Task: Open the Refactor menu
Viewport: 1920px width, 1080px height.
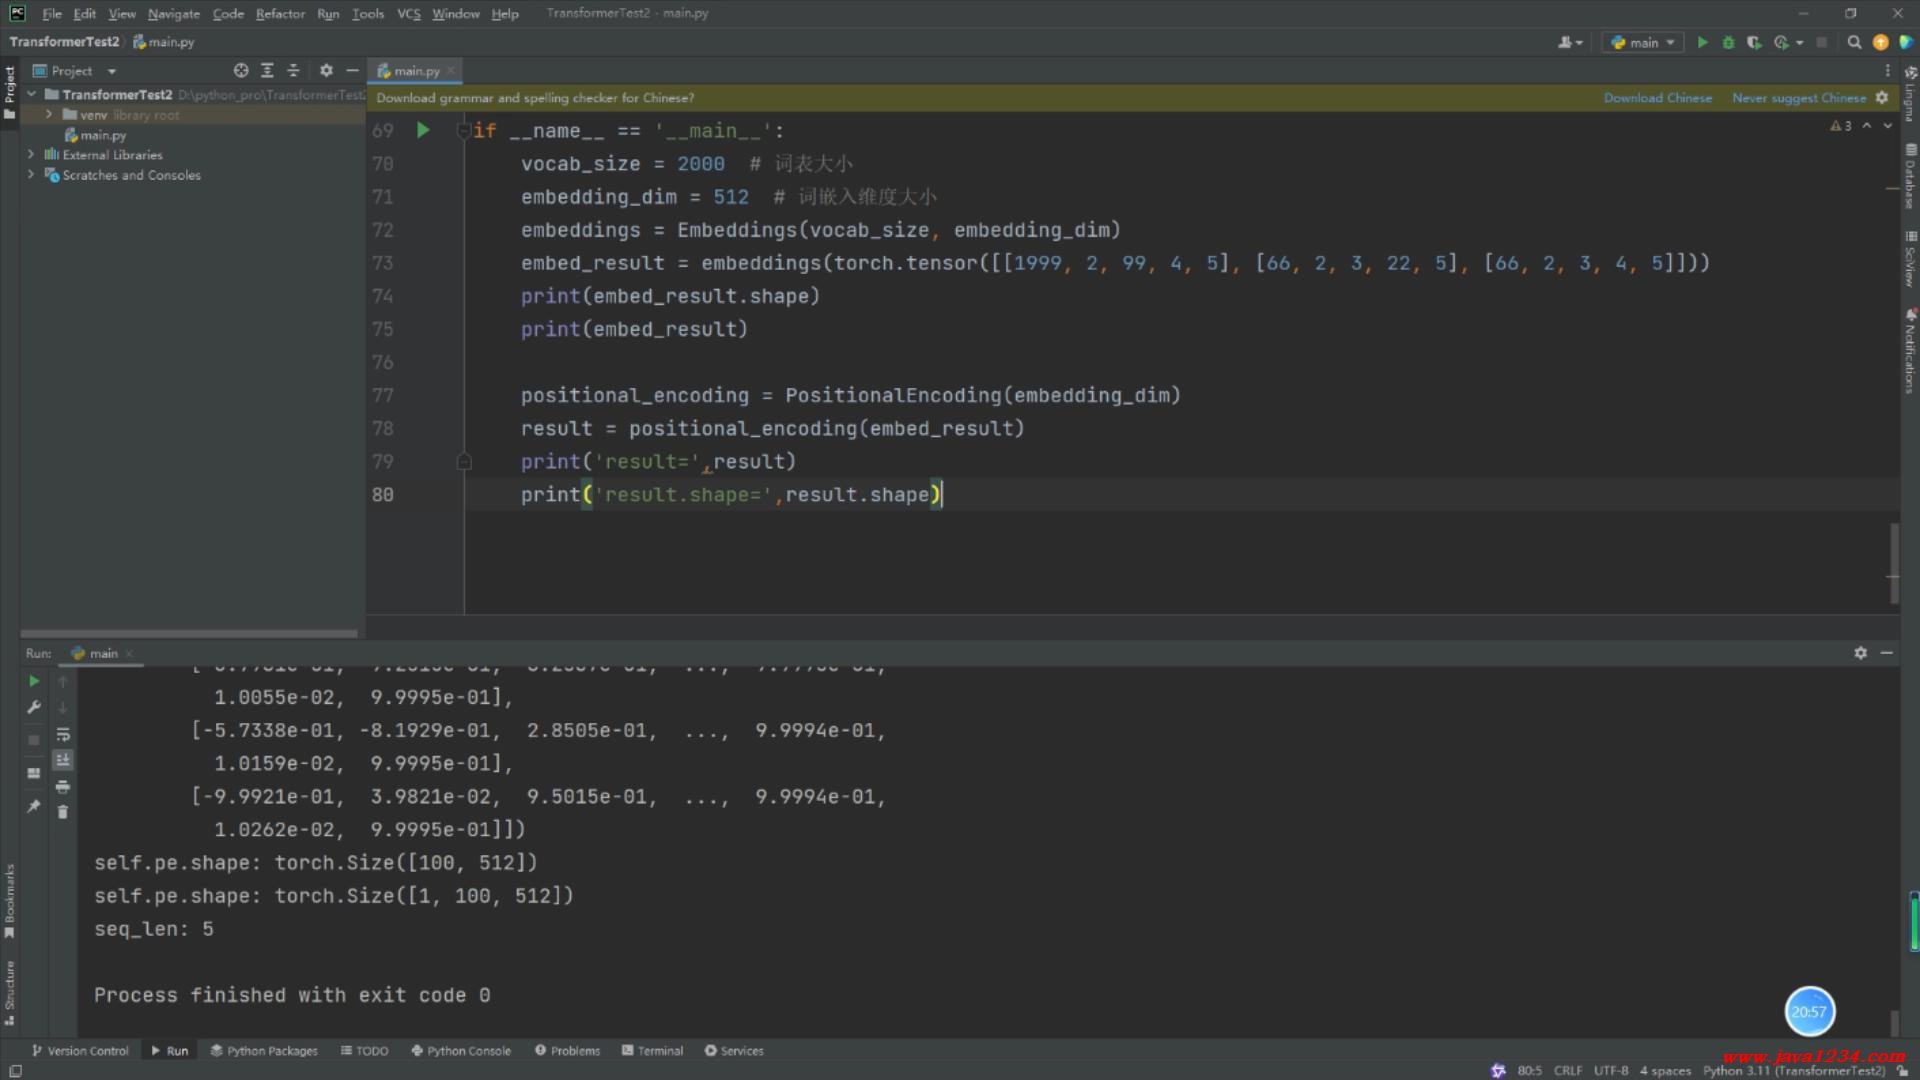Action: pyautogui.click(x=279, y=14)
